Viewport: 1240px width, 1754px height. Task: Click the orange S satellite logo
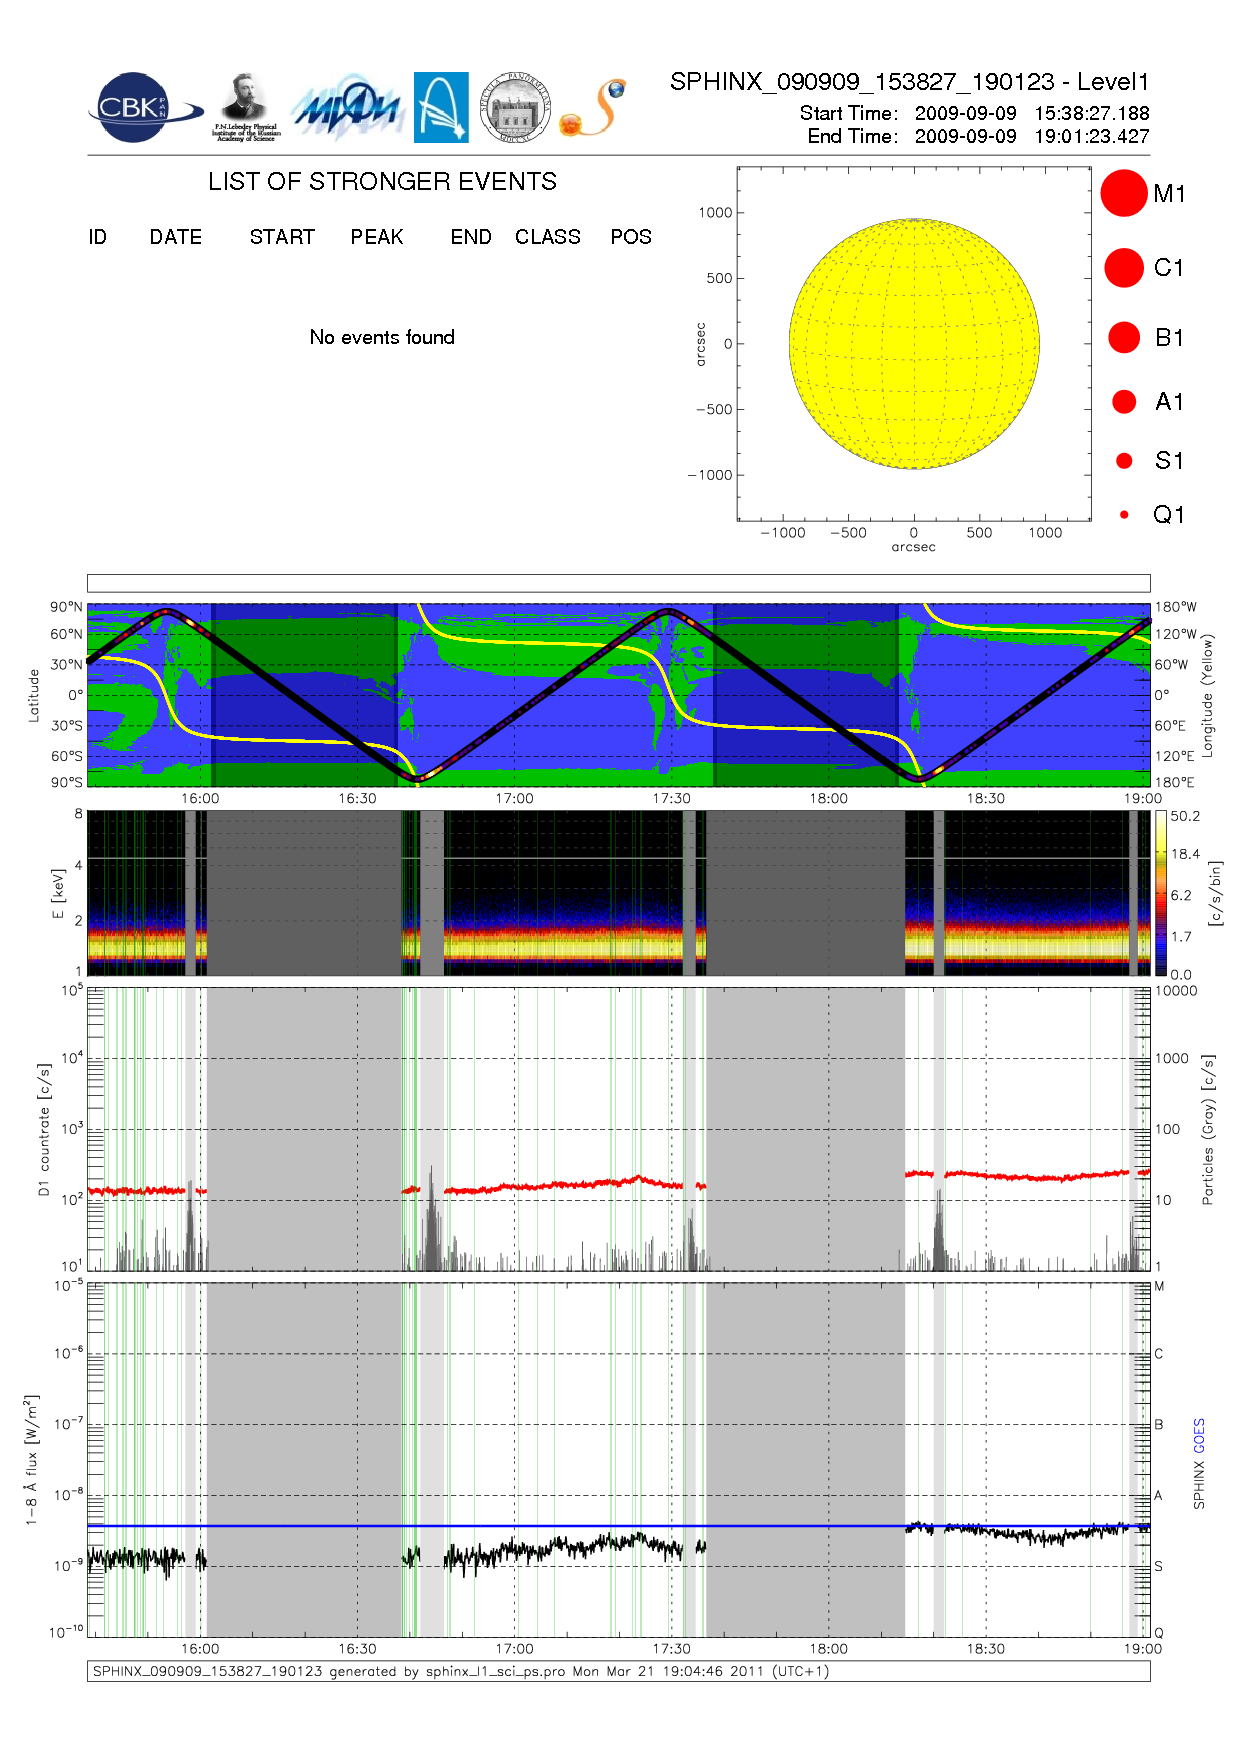pyautogui.click(x=593, y=109)
